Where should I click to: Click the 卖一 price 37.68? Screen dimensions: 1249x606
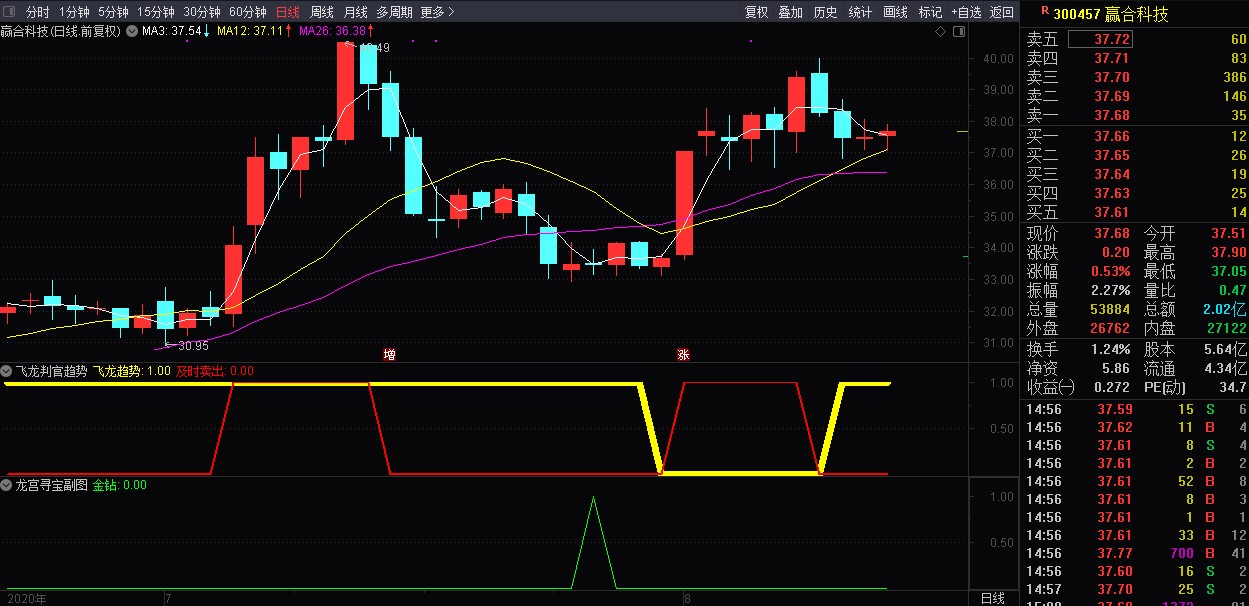1112,116
